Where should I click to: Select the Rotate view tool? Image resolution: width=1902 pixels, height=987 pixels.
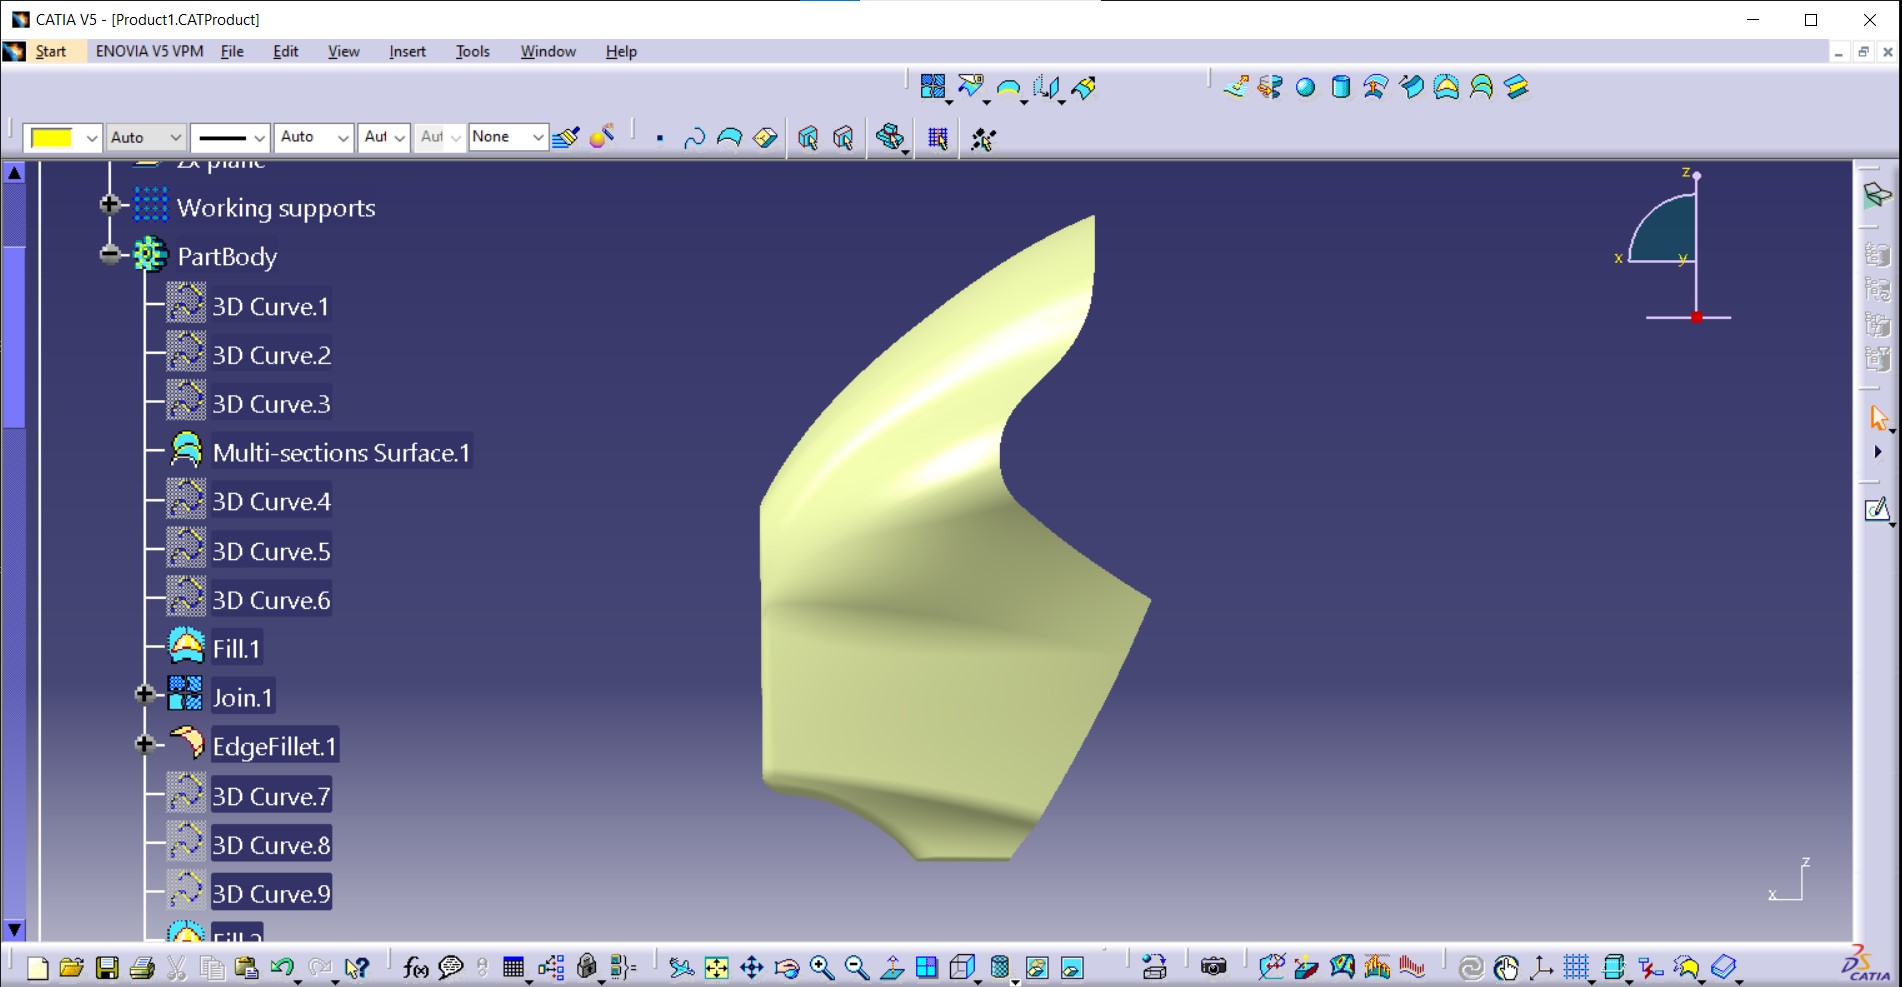click(786, 967)
